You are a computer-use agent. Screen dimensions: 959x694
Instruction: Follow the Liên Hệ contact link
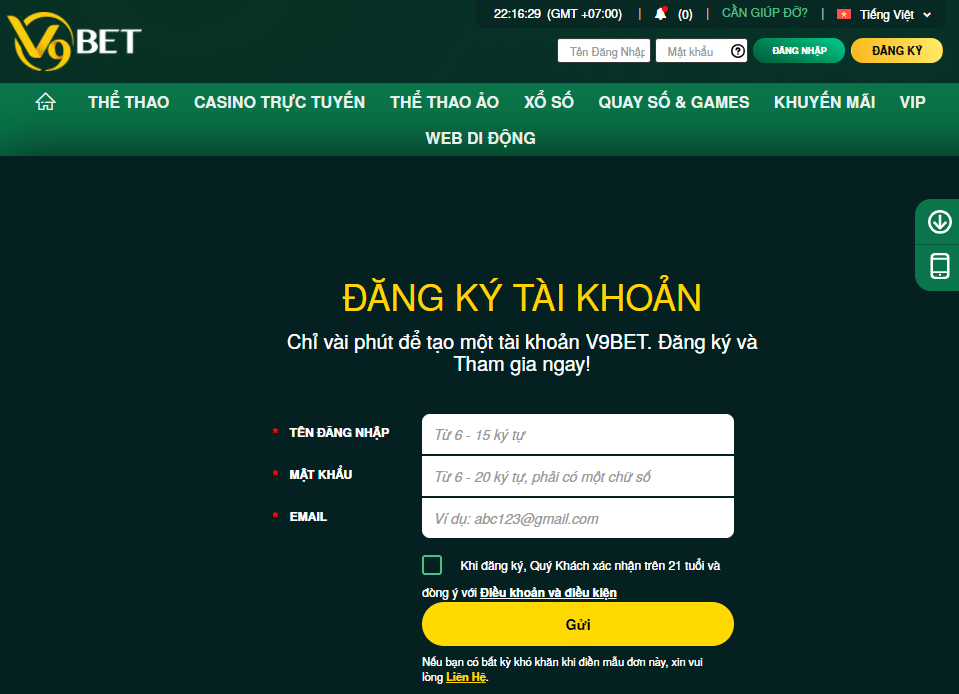pos(465,677)
